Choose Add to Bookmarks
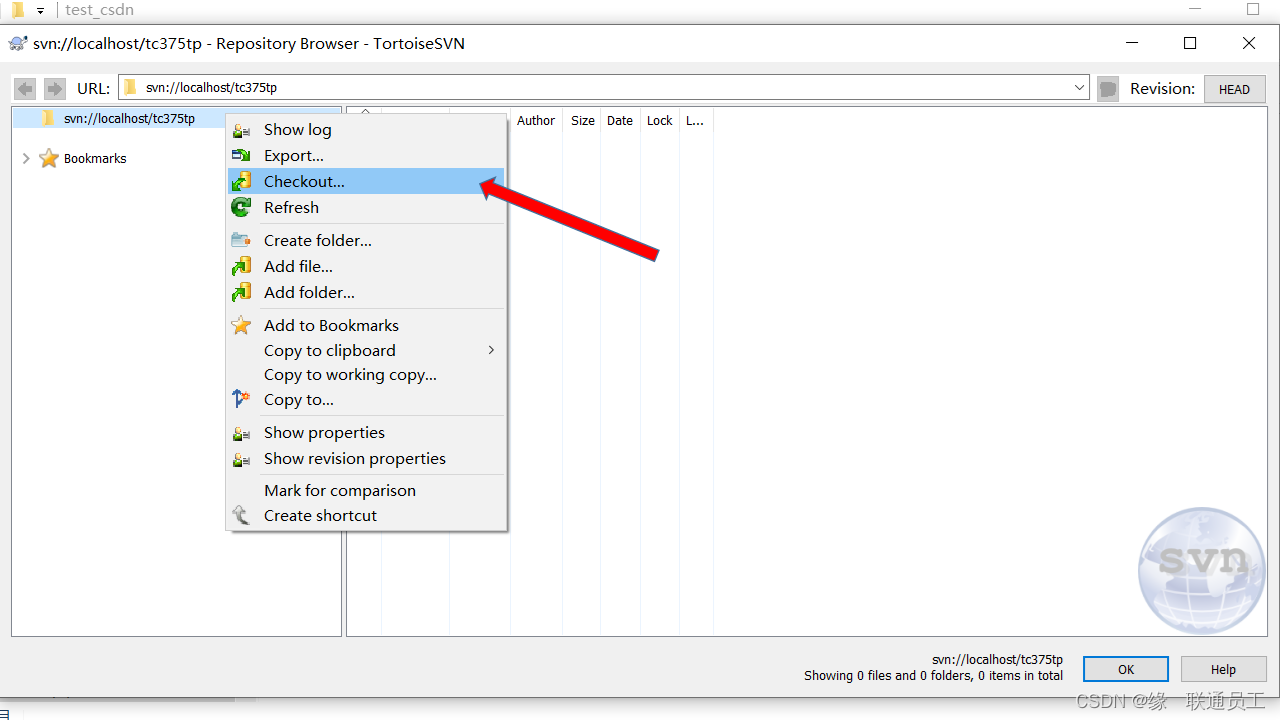This screenshot has width=1280, height=720. pyautogui.click(x=330, y=325)
